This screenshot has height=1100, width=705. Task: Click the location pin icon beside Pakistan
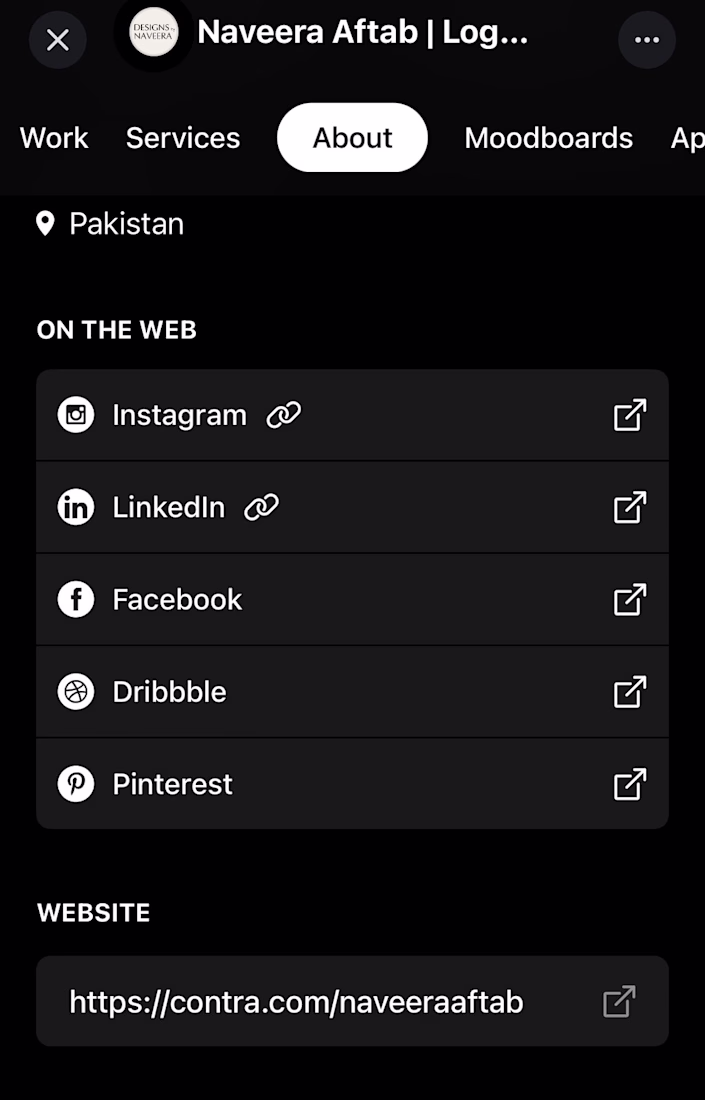tap(44, 224)
